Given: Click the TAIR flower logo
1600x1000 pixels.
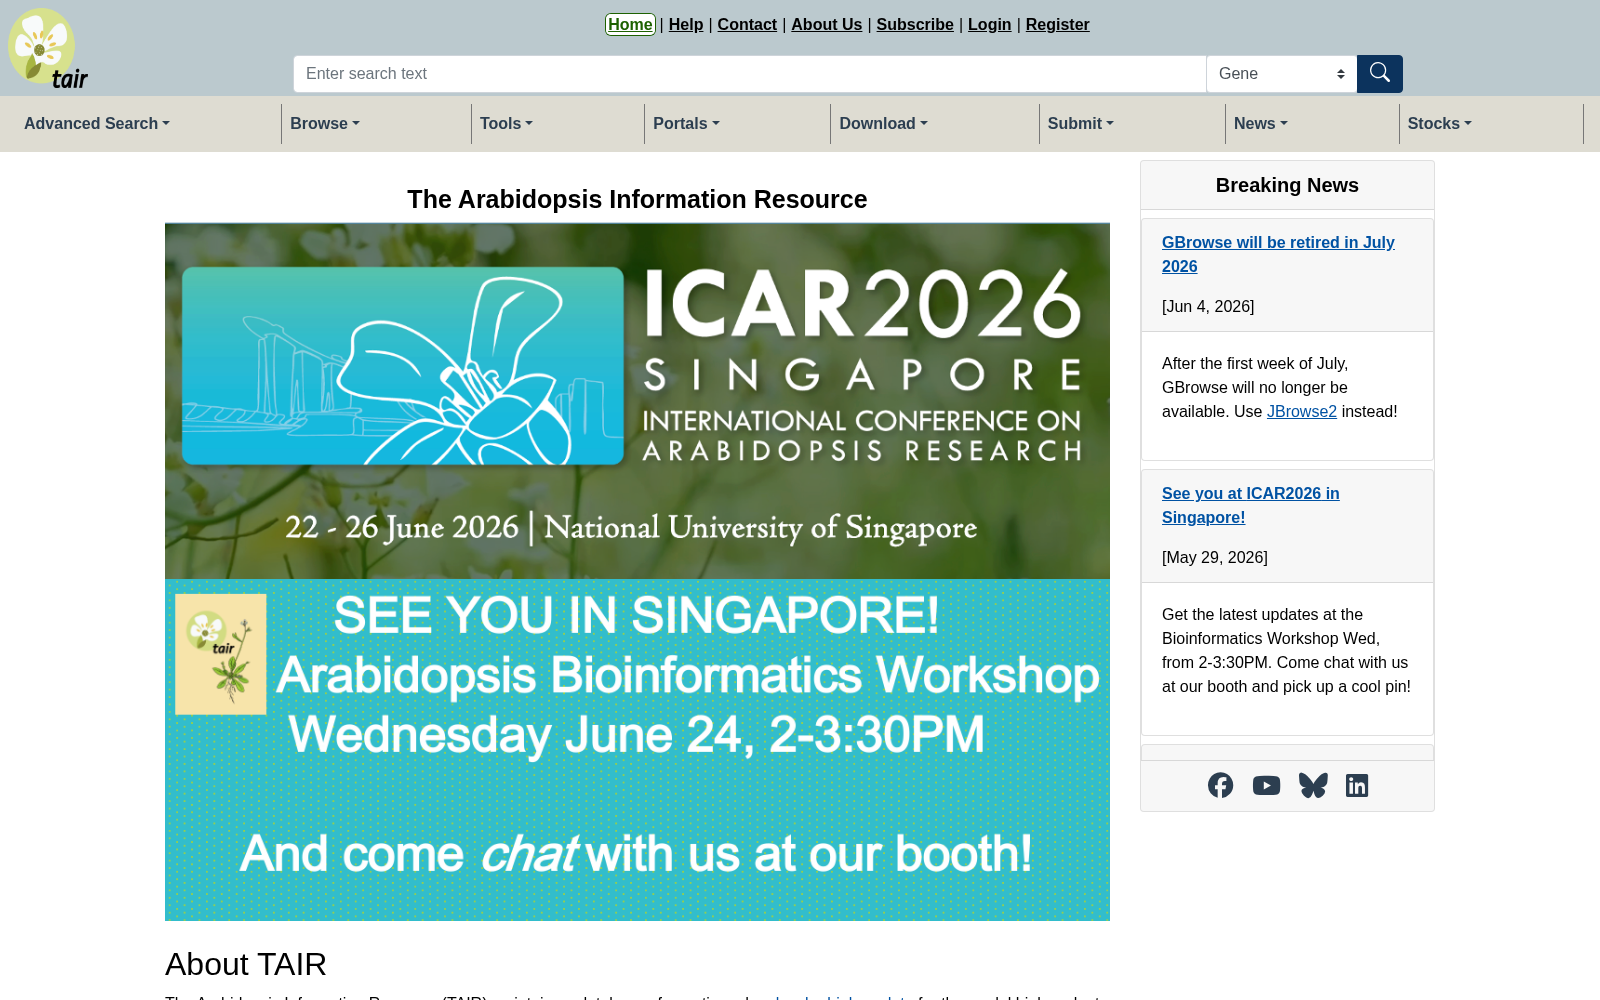Looking at the screenshot, I should pos(48,49).
